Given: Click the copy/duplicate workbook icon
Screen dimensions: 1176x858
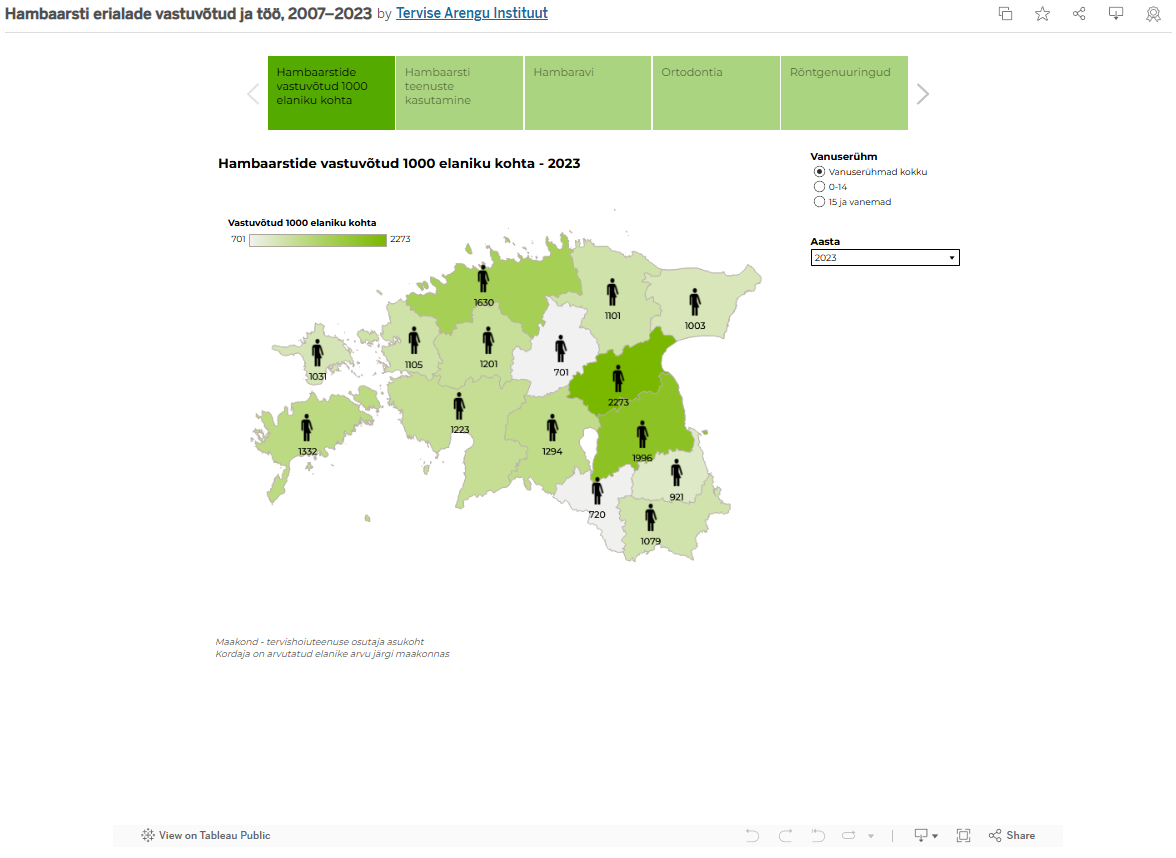Looking at the screenshot, I should 1006,14.
